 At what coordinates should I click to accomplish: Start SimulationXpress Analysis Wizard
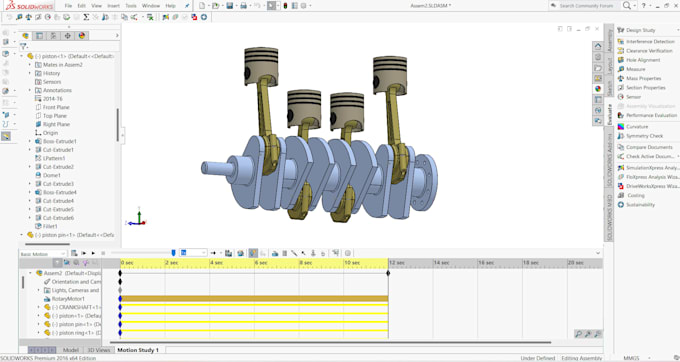tap(648, 167)
